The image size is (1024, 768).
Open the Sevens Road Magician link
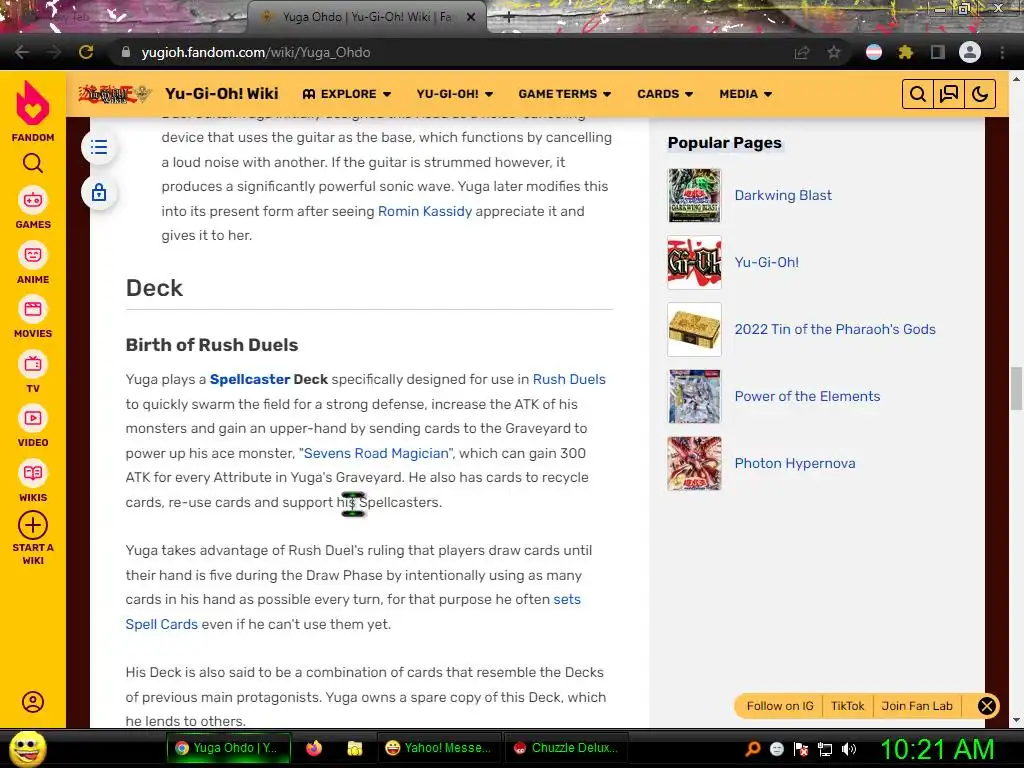click(x=377, y=453)
